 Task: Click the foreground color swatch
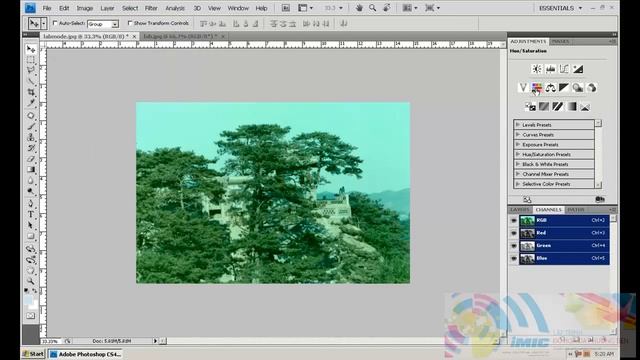pyautogui.click(x=28, y=300)
